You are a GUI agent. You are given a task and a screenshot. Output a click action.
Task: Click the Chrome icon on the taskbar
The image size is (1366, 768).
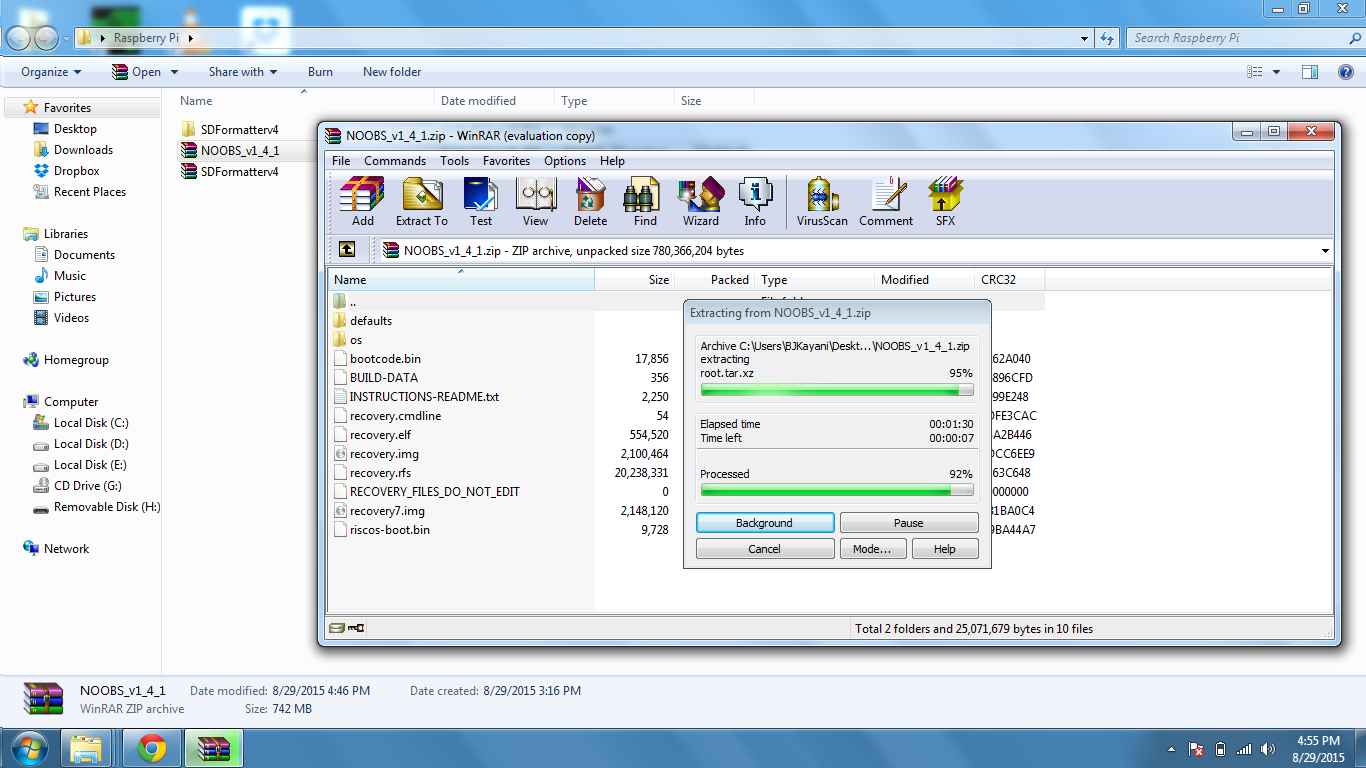(x=152, y=748)
